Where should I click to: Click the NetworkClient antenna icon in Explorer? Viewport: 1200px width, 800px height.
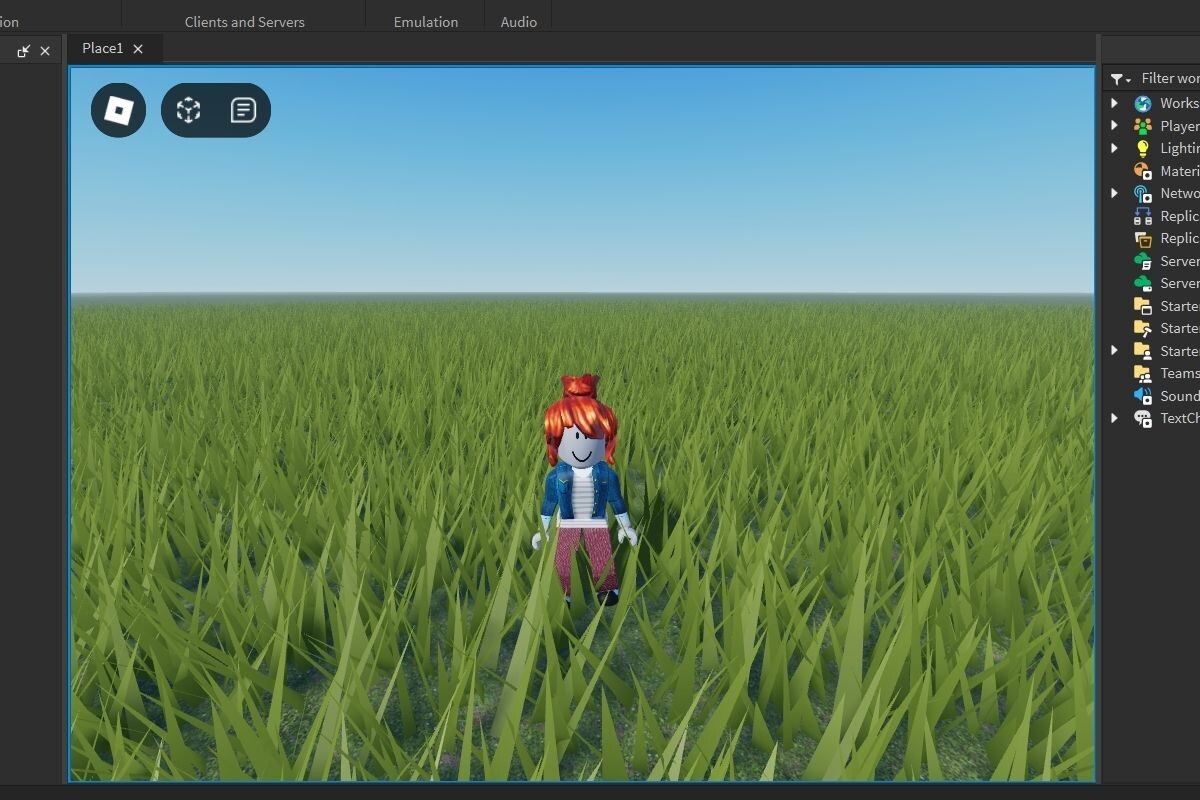[1143, 193]
